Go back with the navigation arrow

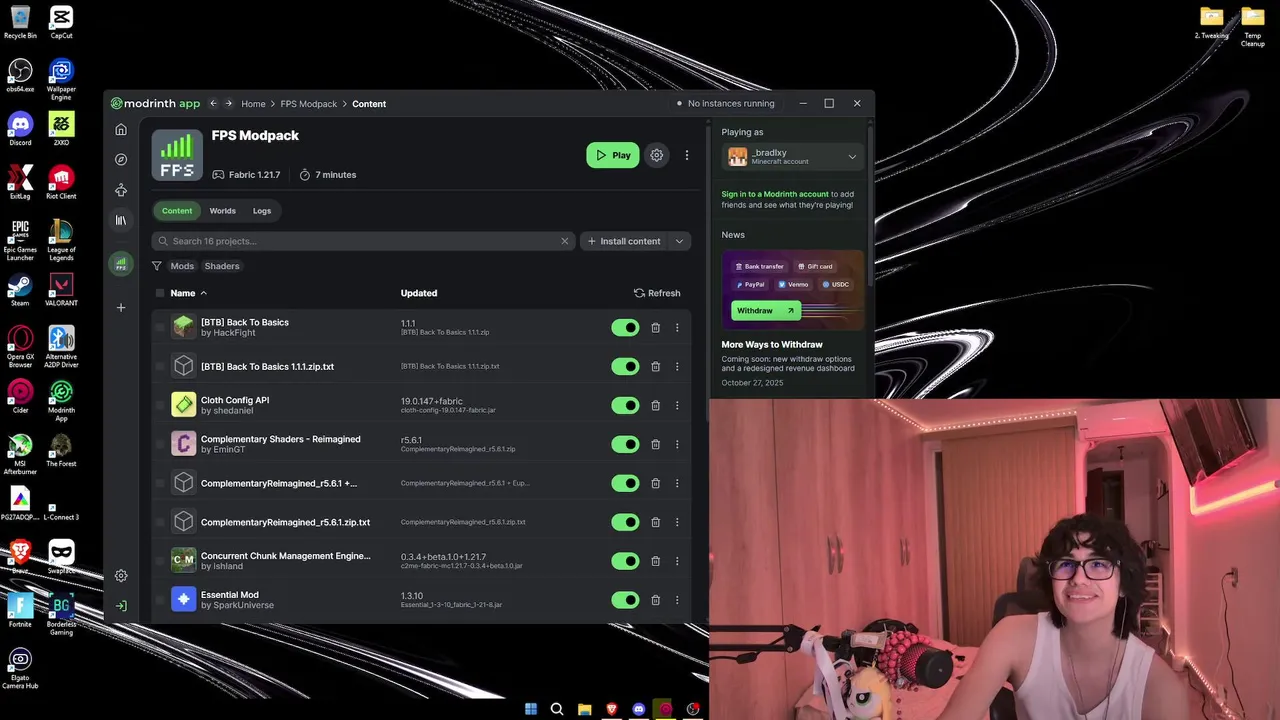pos(213,103)
